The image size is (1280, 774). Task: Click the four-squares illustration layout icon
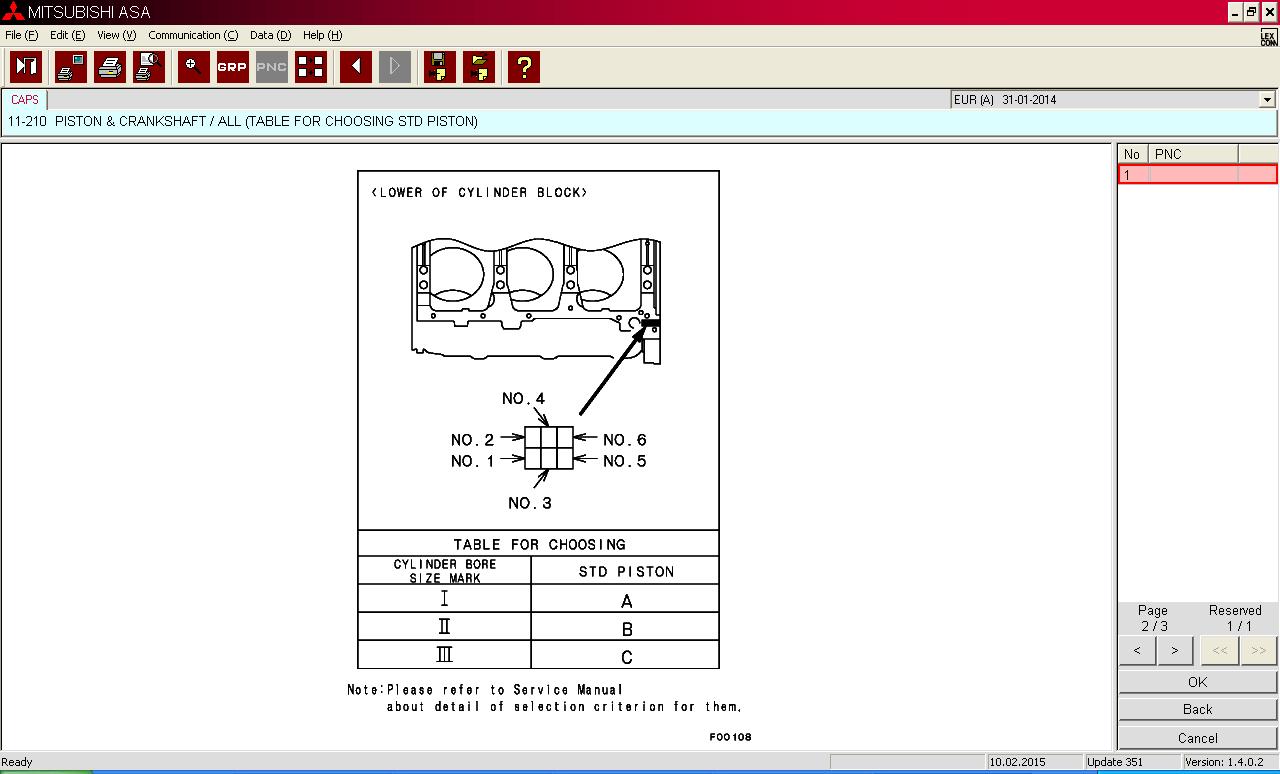click(x=311, y=67)
